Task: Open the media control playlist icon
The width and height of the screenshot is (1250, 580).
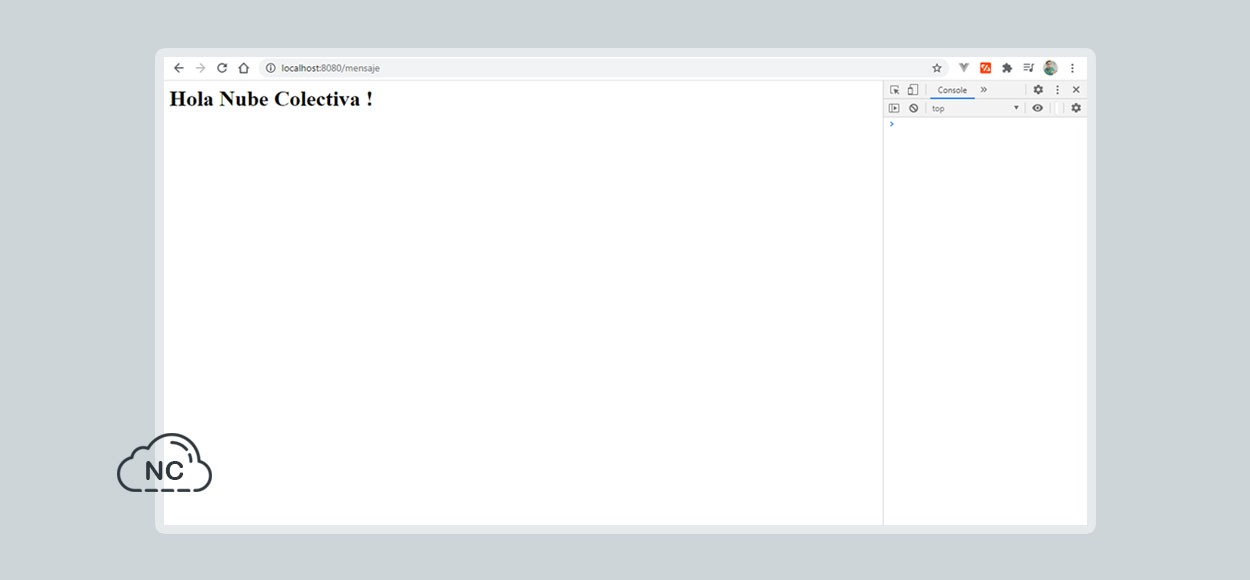Action: tap(1028, 68)
